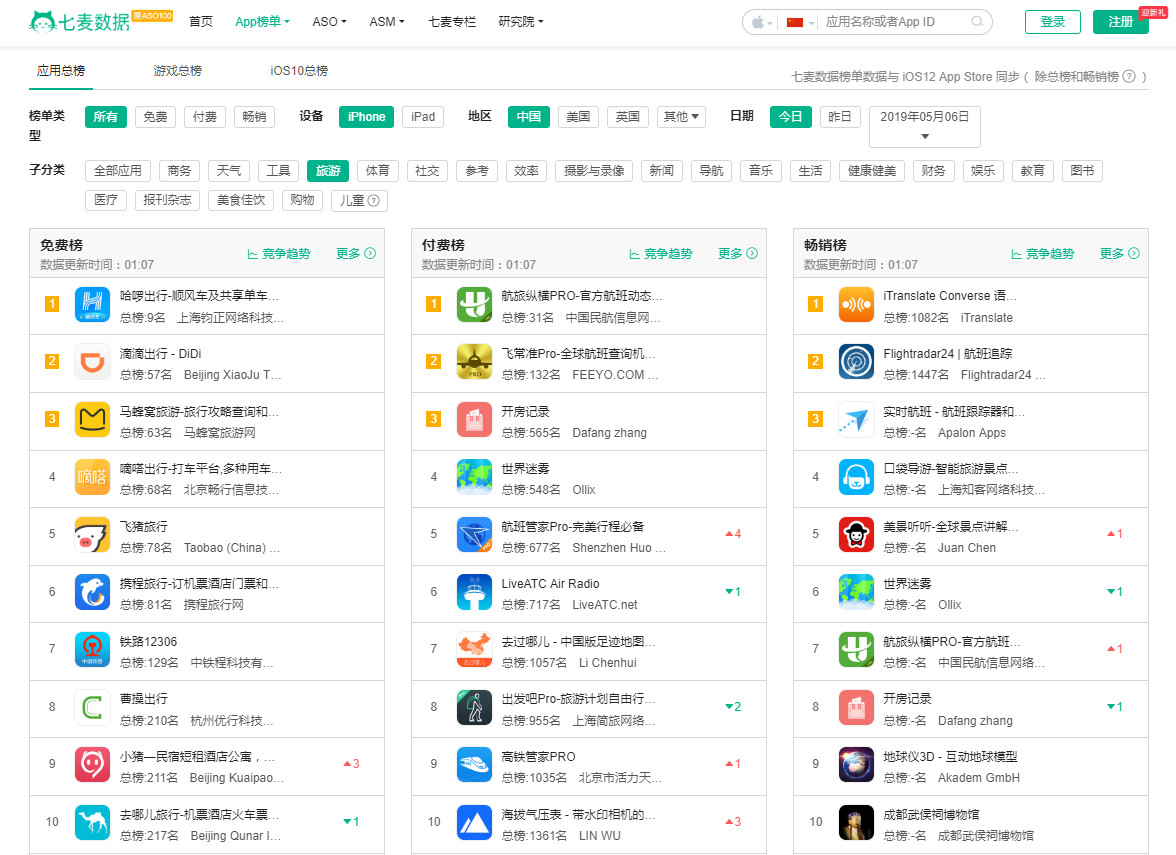Click the search magnifier icon
The height and width of the screenshot is (855, 1176).
(976, 22)
